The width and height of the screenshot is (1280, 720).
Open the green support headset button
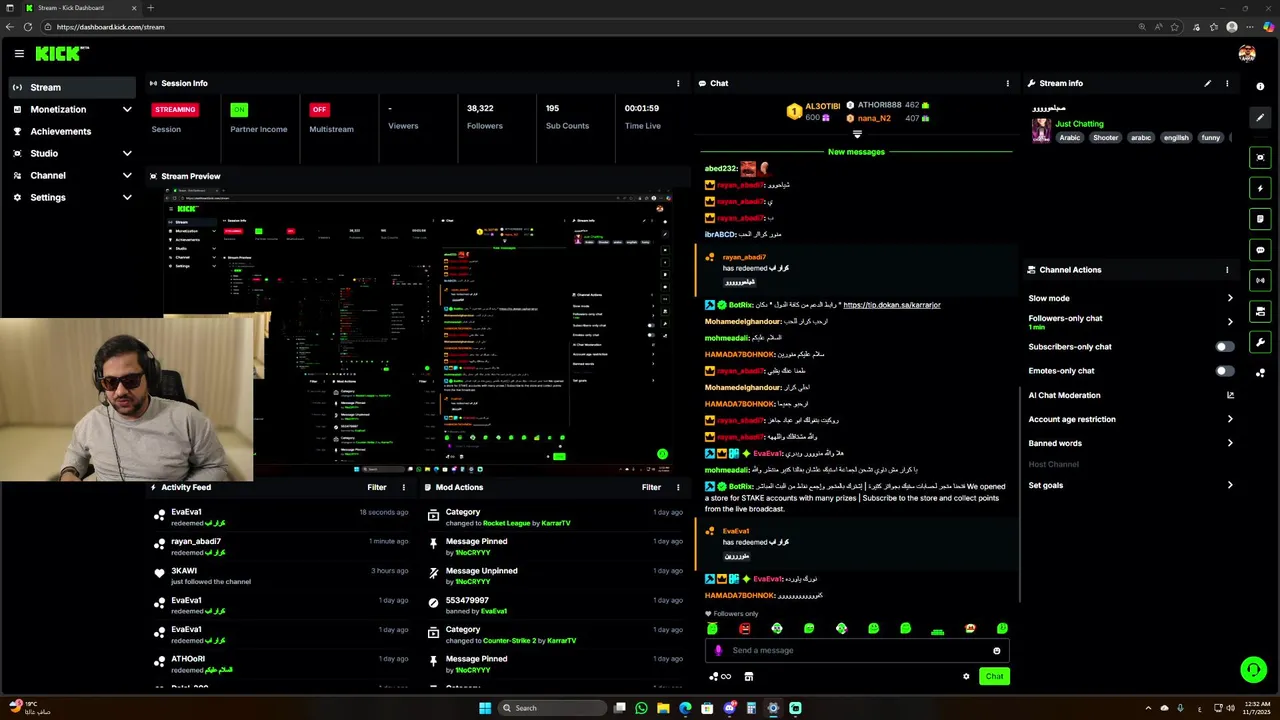pyautogui.click(x=1252, y=669)
